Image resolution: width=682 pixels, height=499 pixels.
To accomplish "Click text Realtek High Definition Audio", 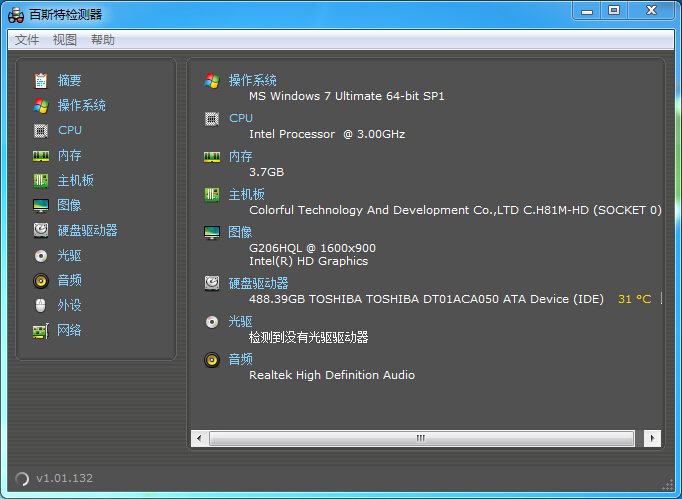I will (x=332, y=375).
